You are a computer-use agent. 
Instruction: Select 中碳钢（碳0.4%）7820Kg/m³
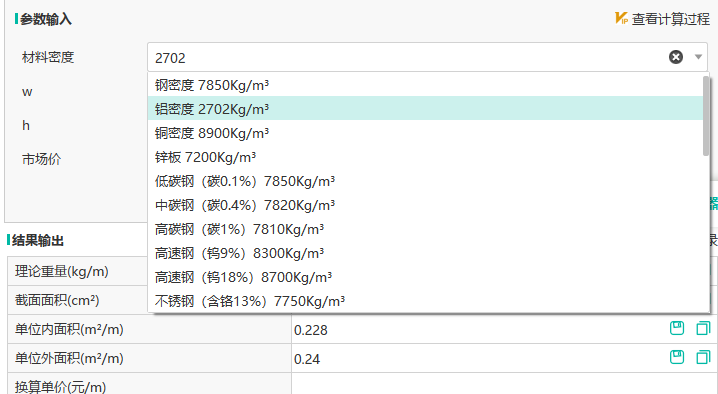[x=425, y=205]
